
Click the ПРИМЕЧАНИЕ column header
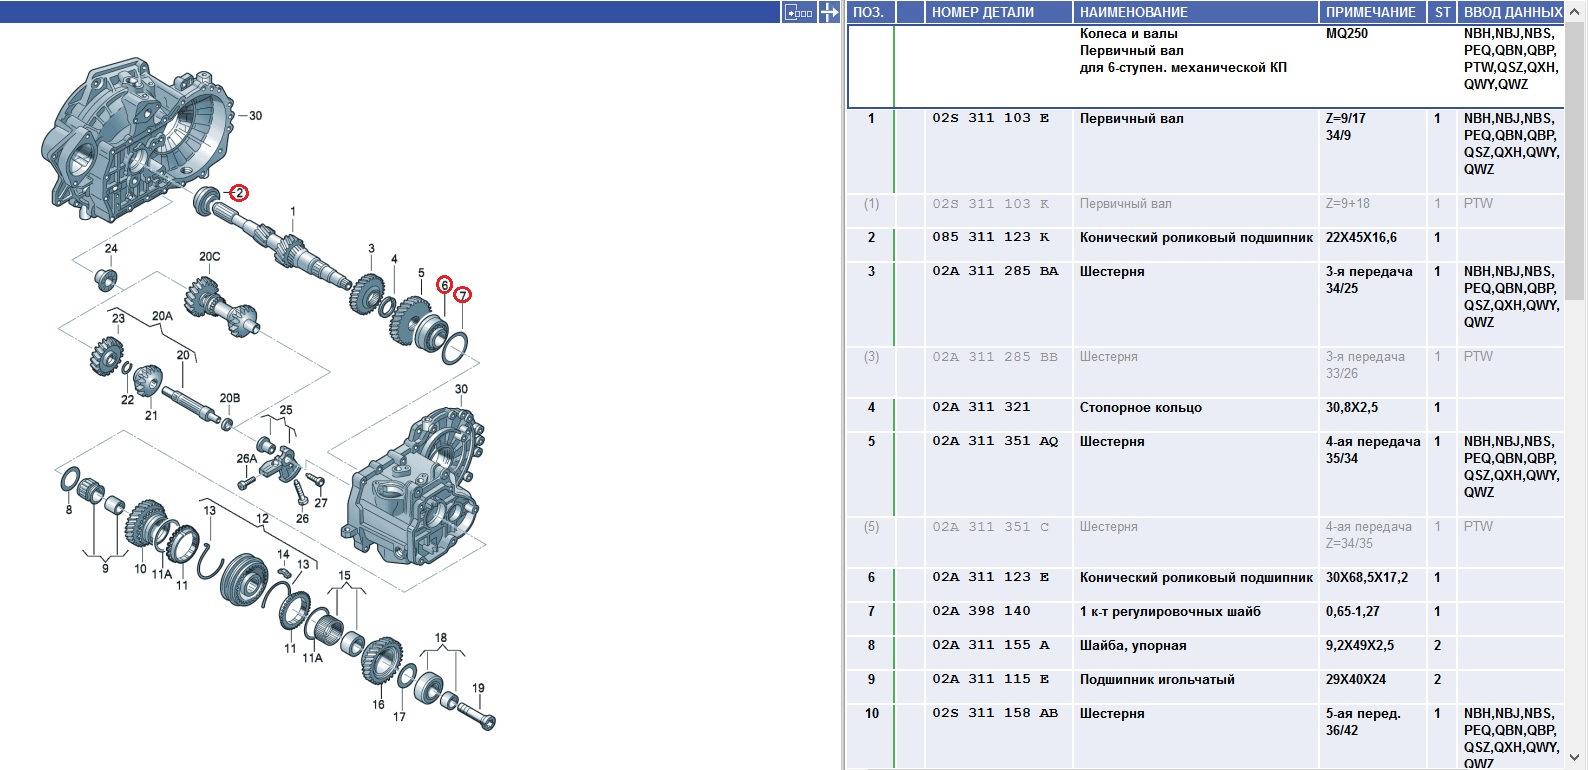click(1370, 12)
